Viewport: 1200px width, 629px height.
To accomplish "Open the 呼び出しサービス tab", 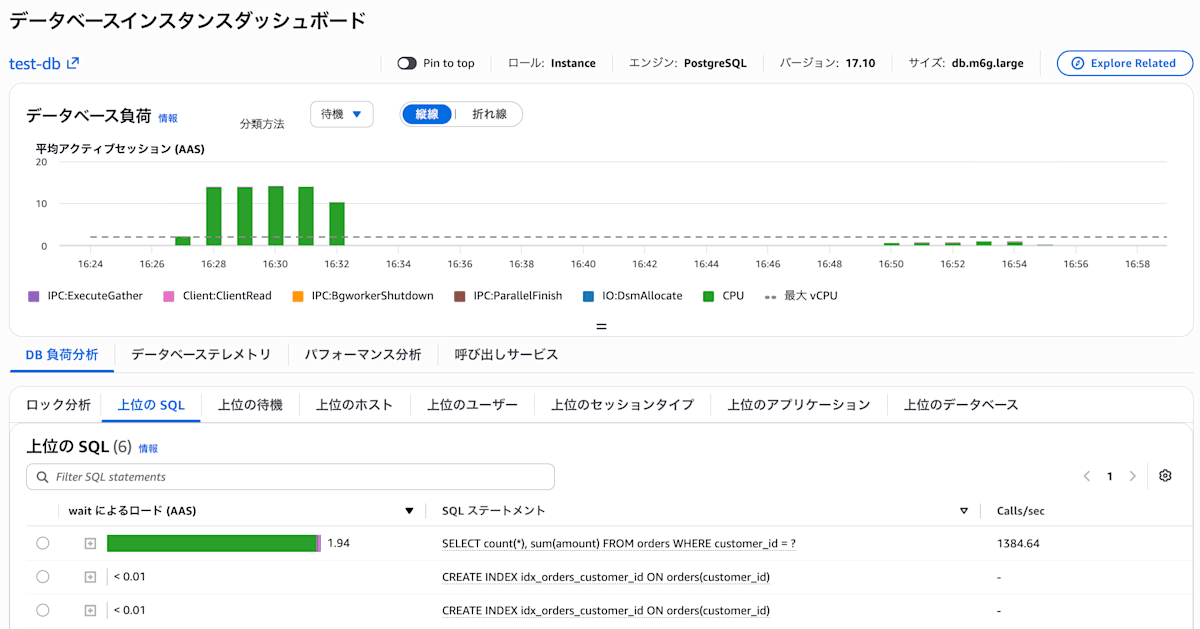I will pyautogui.click(x=506, y=354).
